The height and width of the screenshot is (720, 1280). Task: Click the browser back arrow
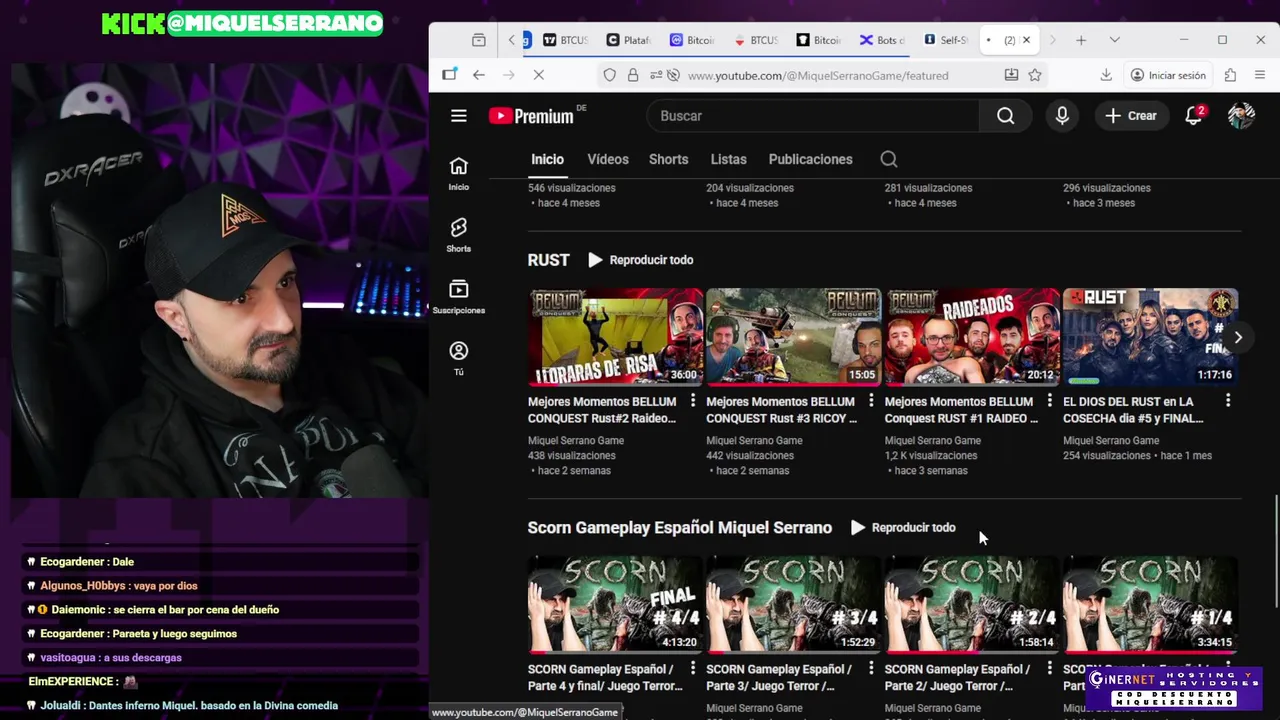coord(479,75)
